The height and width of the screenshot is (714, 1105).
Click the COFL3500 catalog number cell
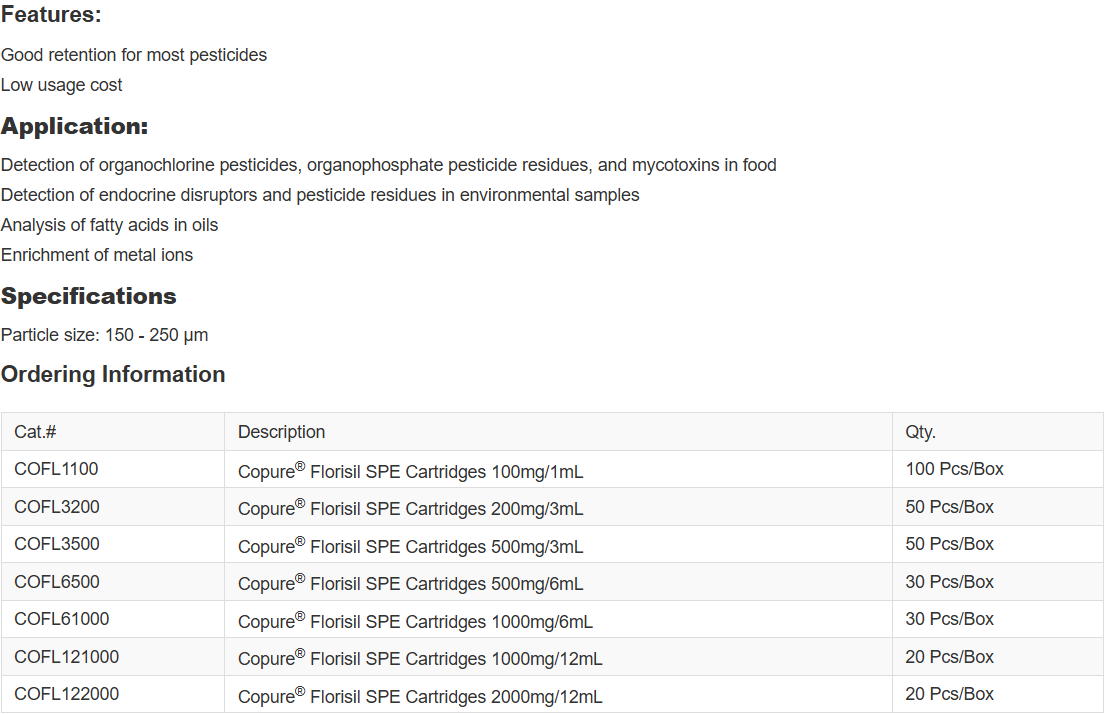click(x=57, y=544)
